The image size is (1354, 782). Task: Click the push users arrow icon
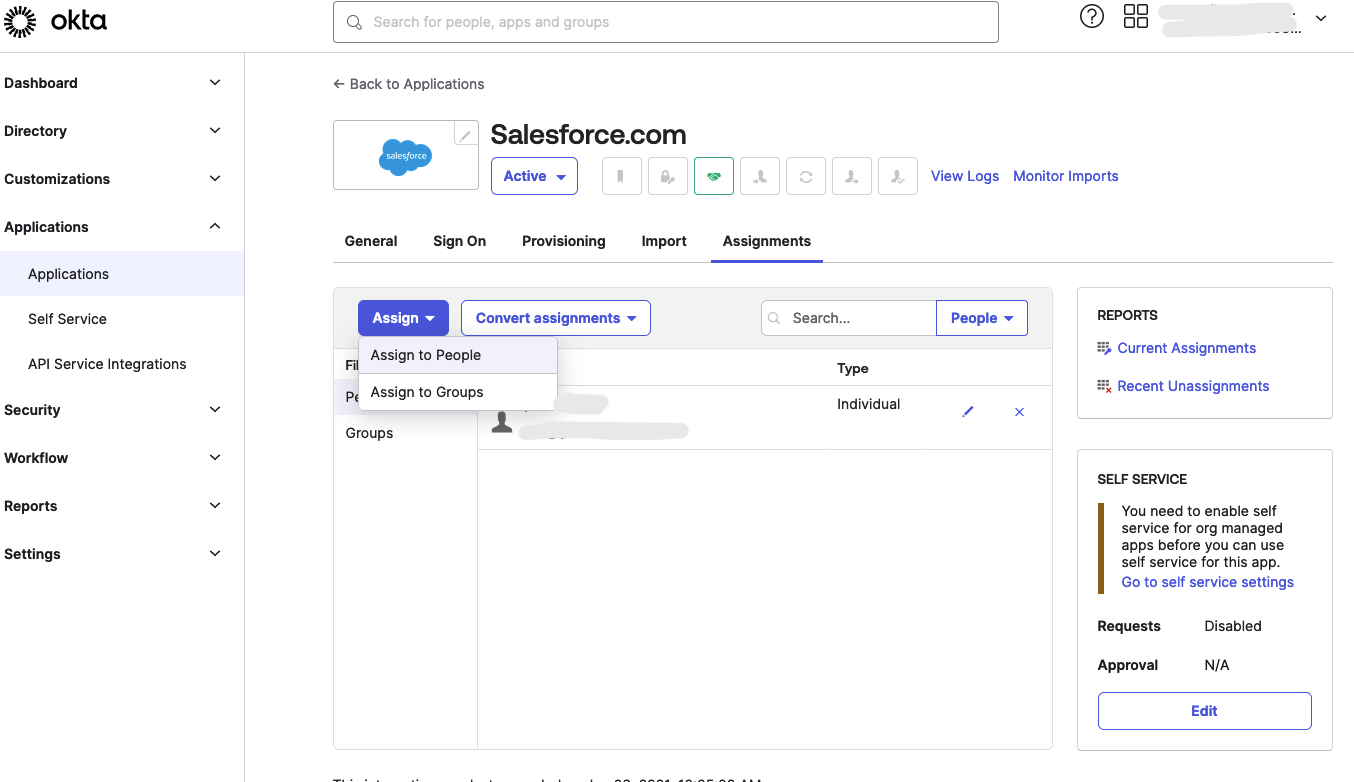(x=852, y=176)
